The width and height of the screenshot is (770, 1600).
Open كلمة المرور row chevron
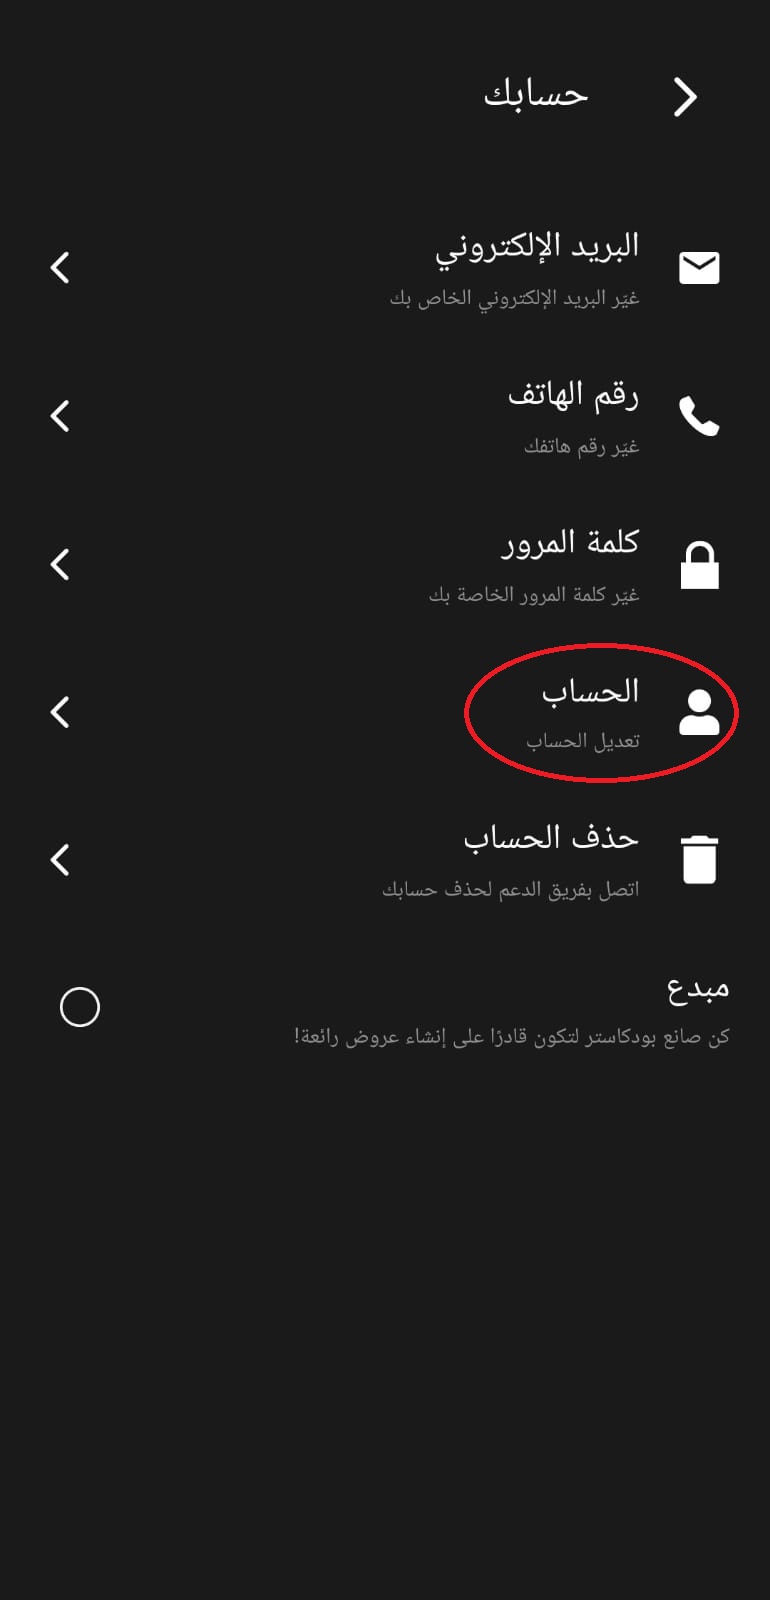click(x=60, y=564)
